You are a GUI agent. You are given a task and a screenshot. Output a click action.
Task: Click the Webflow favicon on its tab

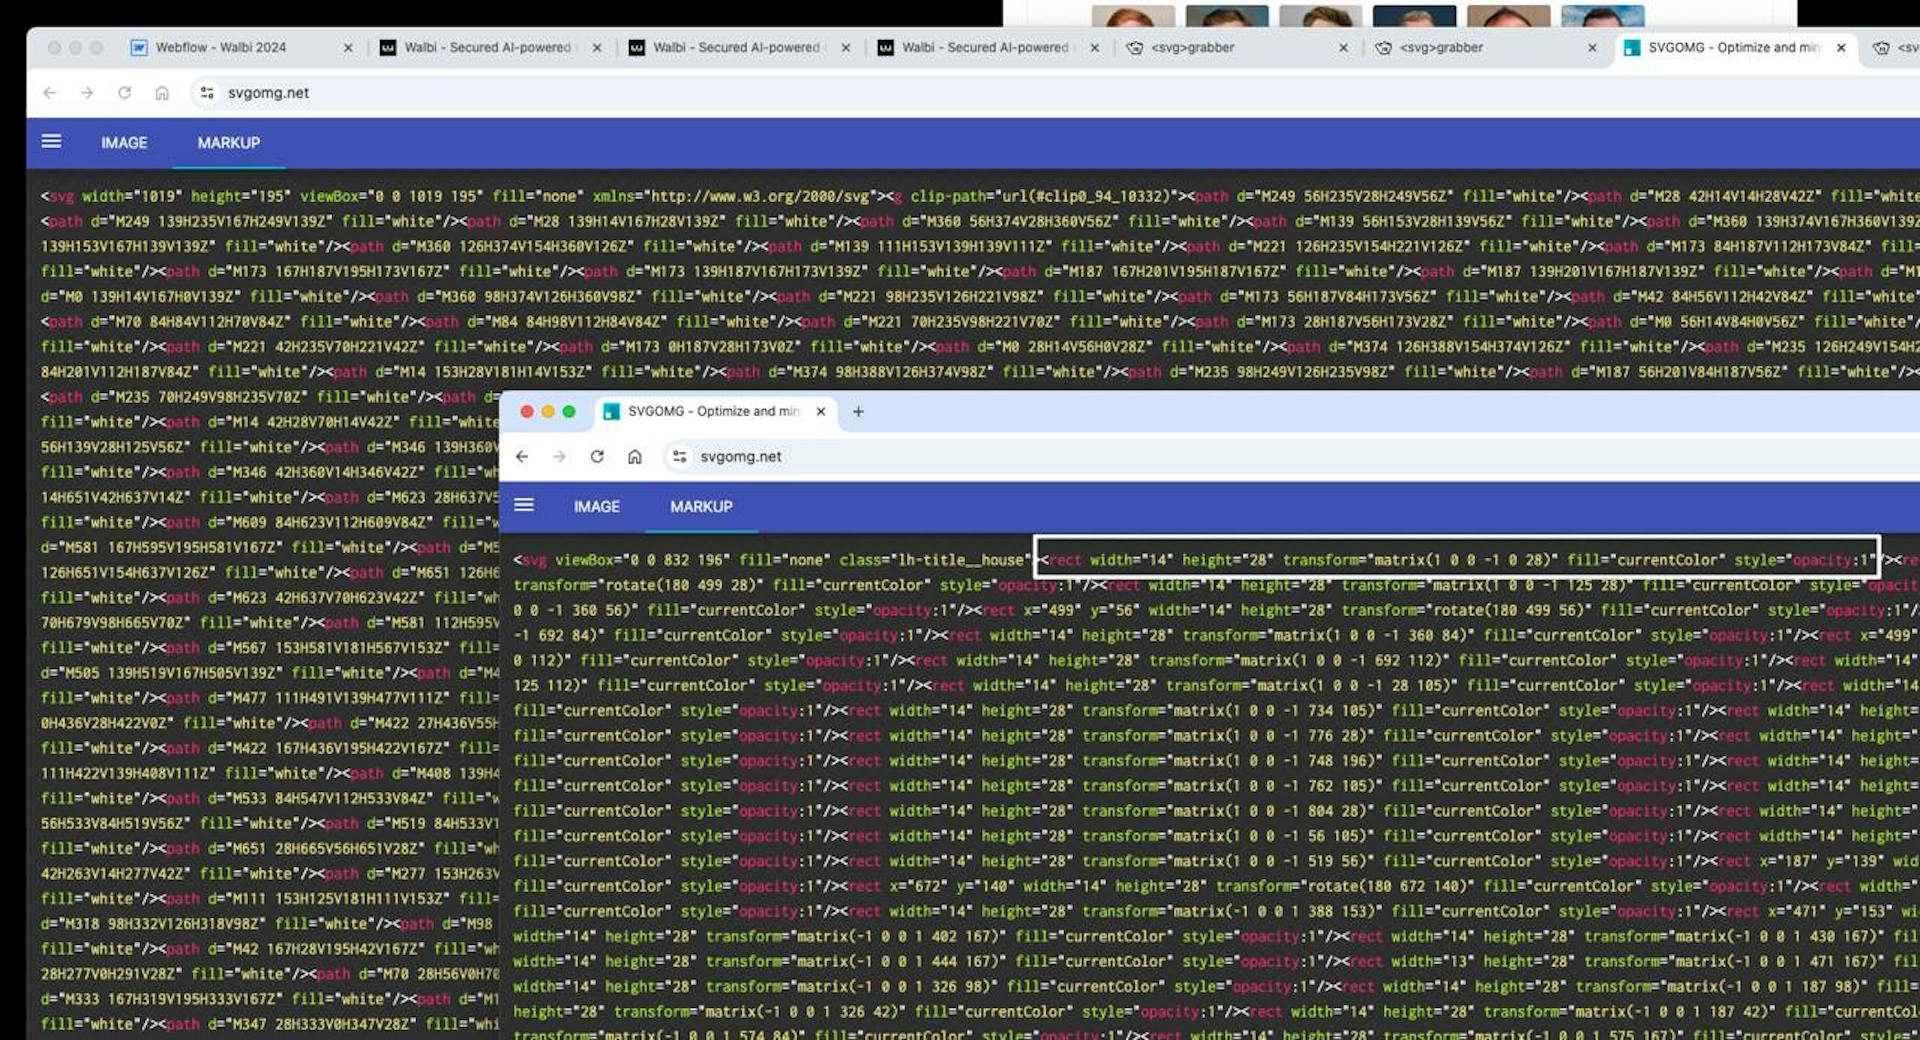[x=138, y=47]
